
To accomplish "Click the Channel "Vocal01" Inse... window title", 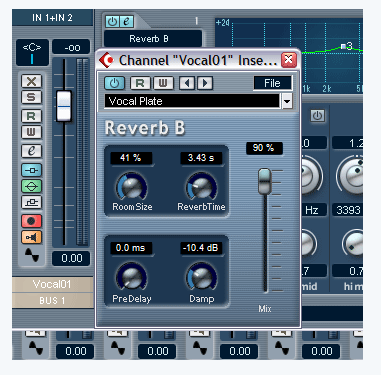I will tap(198, 60).
